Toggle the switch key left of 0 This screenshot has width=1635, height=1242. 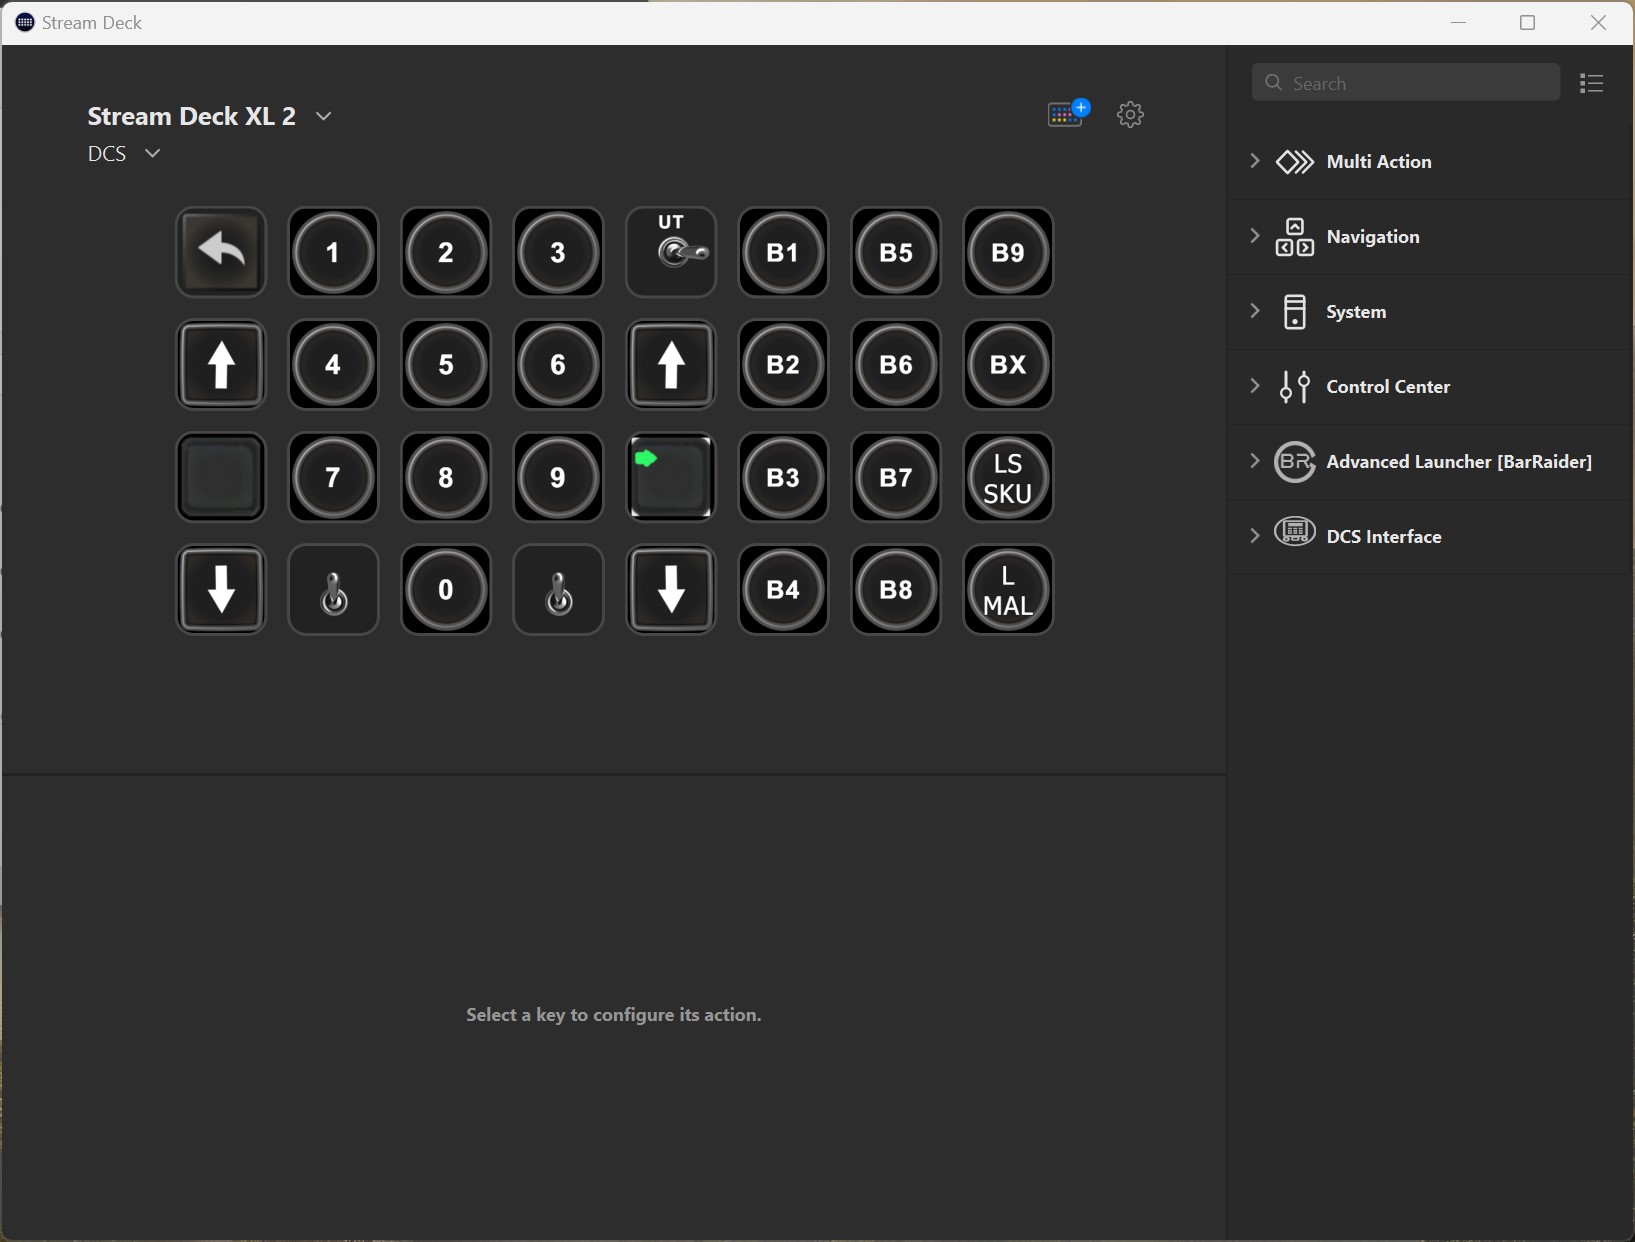point(333,590)
